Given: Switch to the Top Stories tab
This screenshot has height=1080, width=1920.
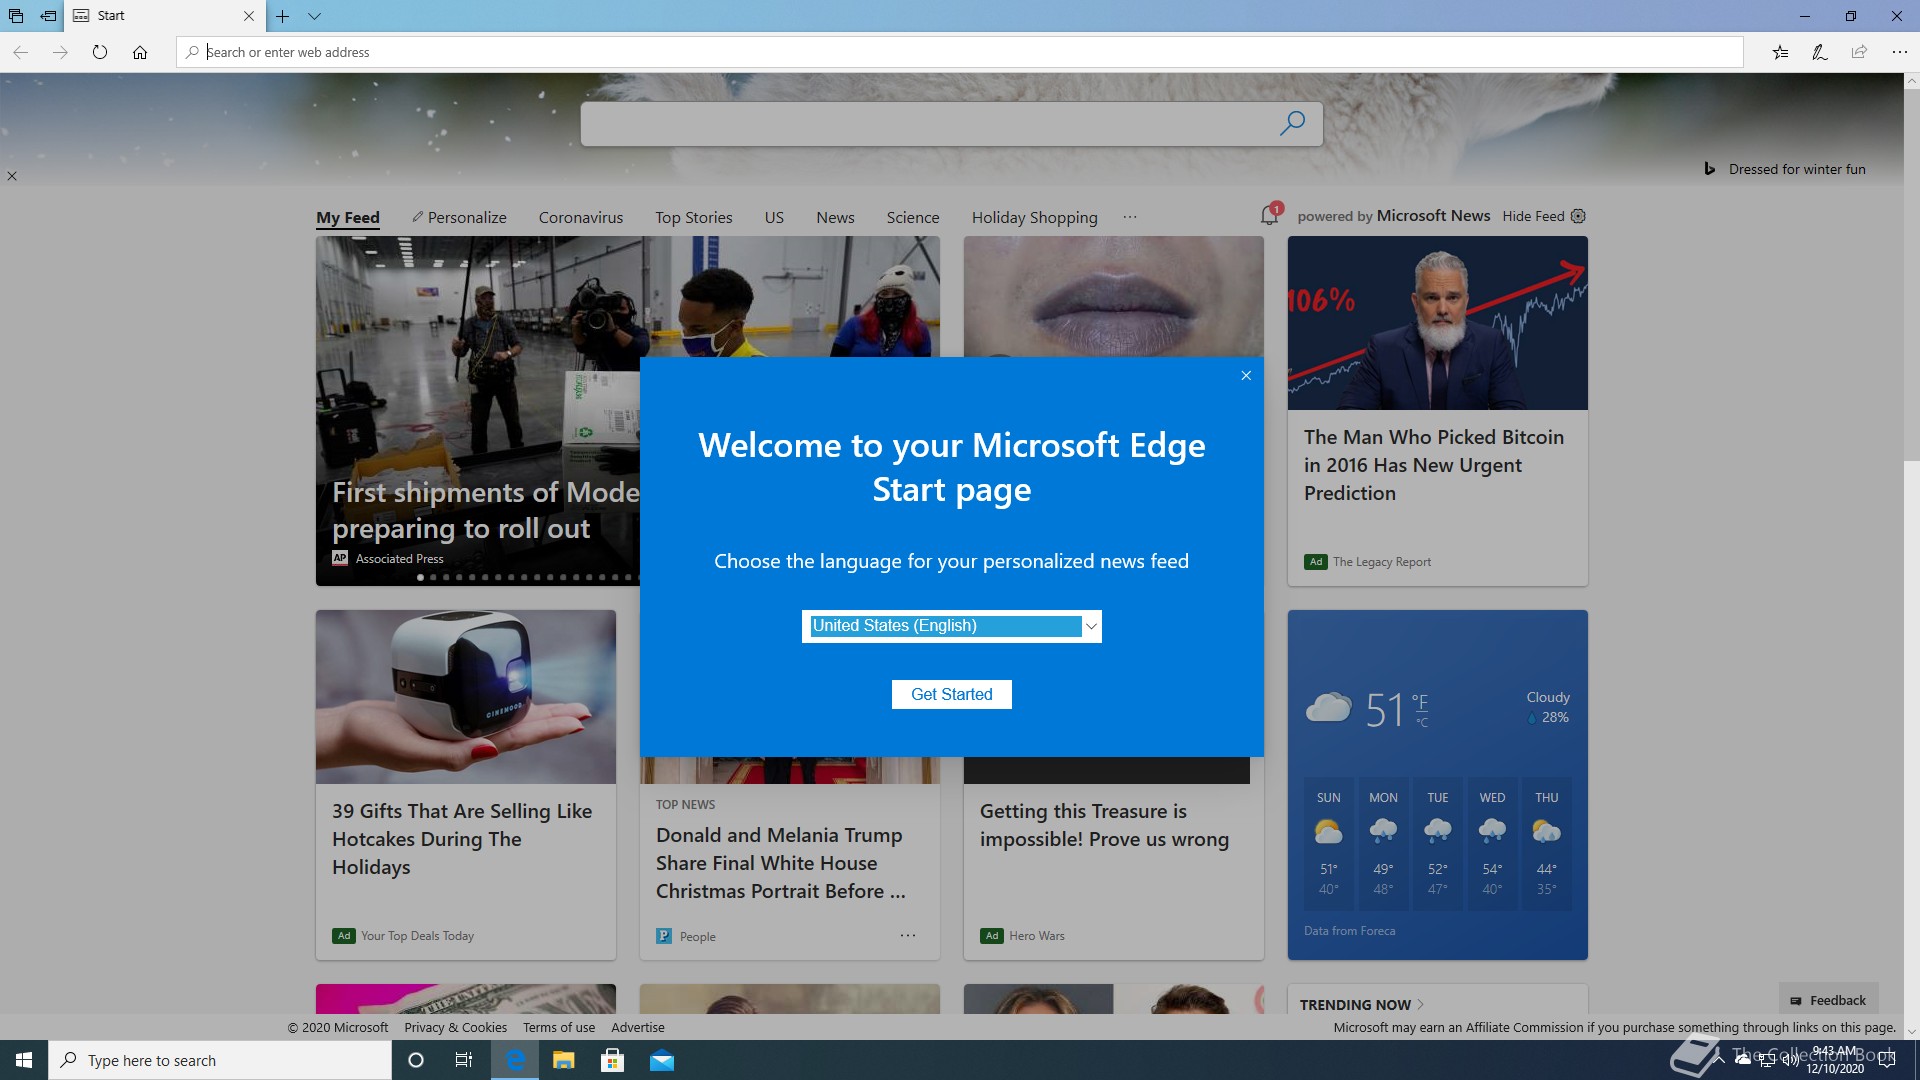Looking at the screenshot, I should click(x=694, y=217).
